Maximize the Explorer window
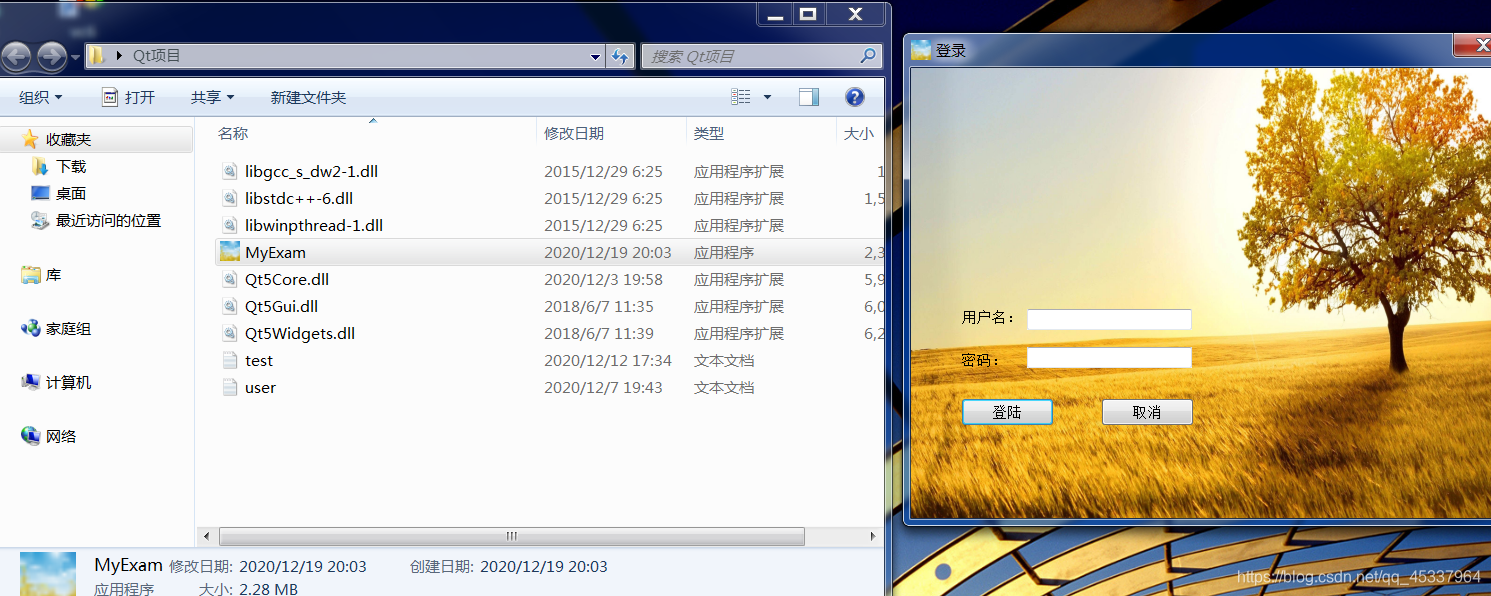This screenshot has height=596, width=1491. point(808,14)
